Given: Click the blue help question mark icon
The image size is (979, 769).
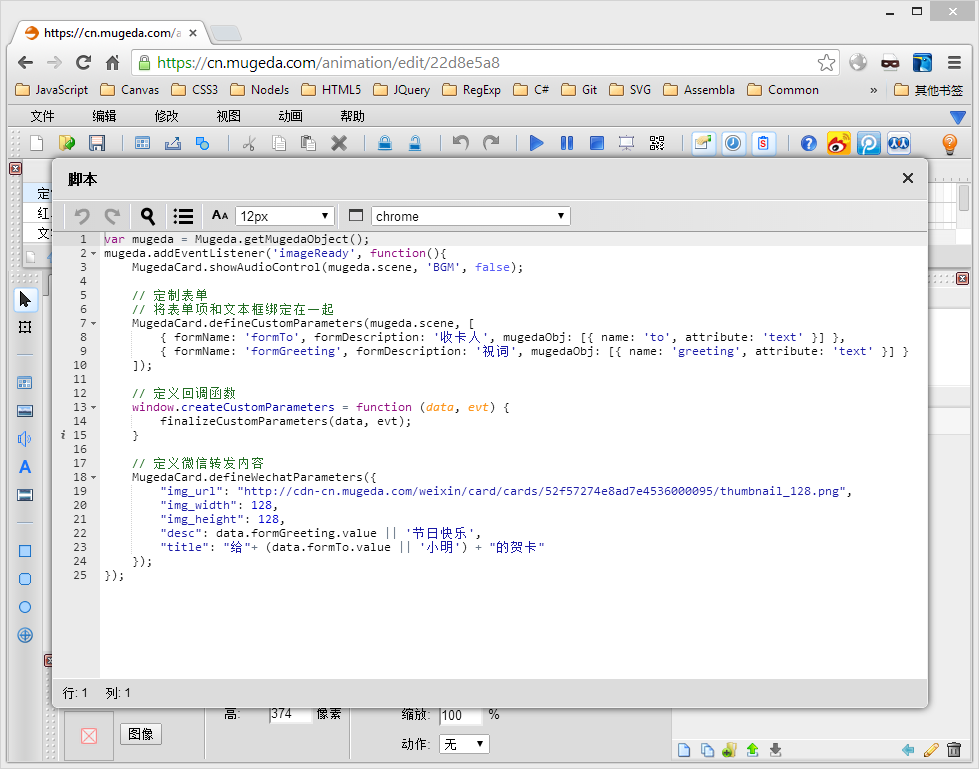Looking at the screenshot, I should [x=809, y=143].
